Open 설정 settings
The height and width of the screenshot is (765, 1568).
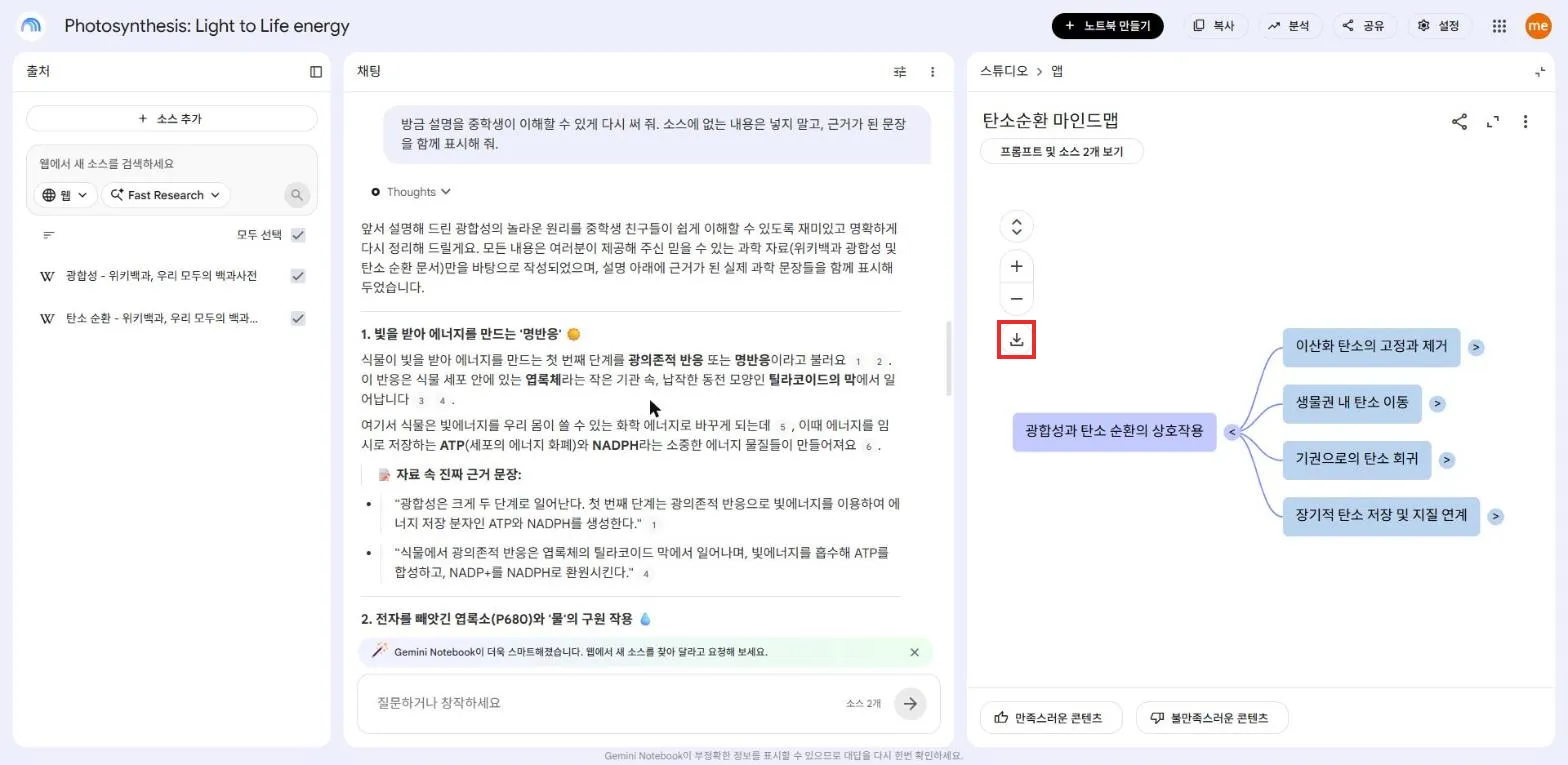click(1439, 26)
